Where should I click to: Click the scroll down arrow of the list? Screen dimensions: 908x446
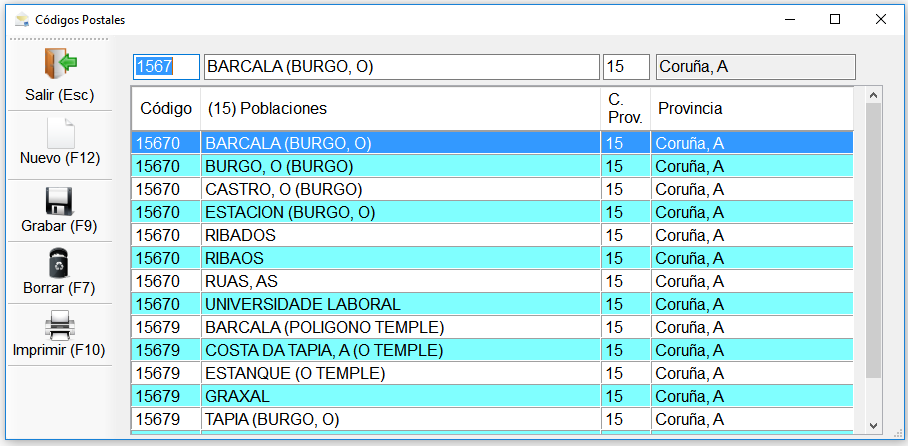[x=874, y=426]
